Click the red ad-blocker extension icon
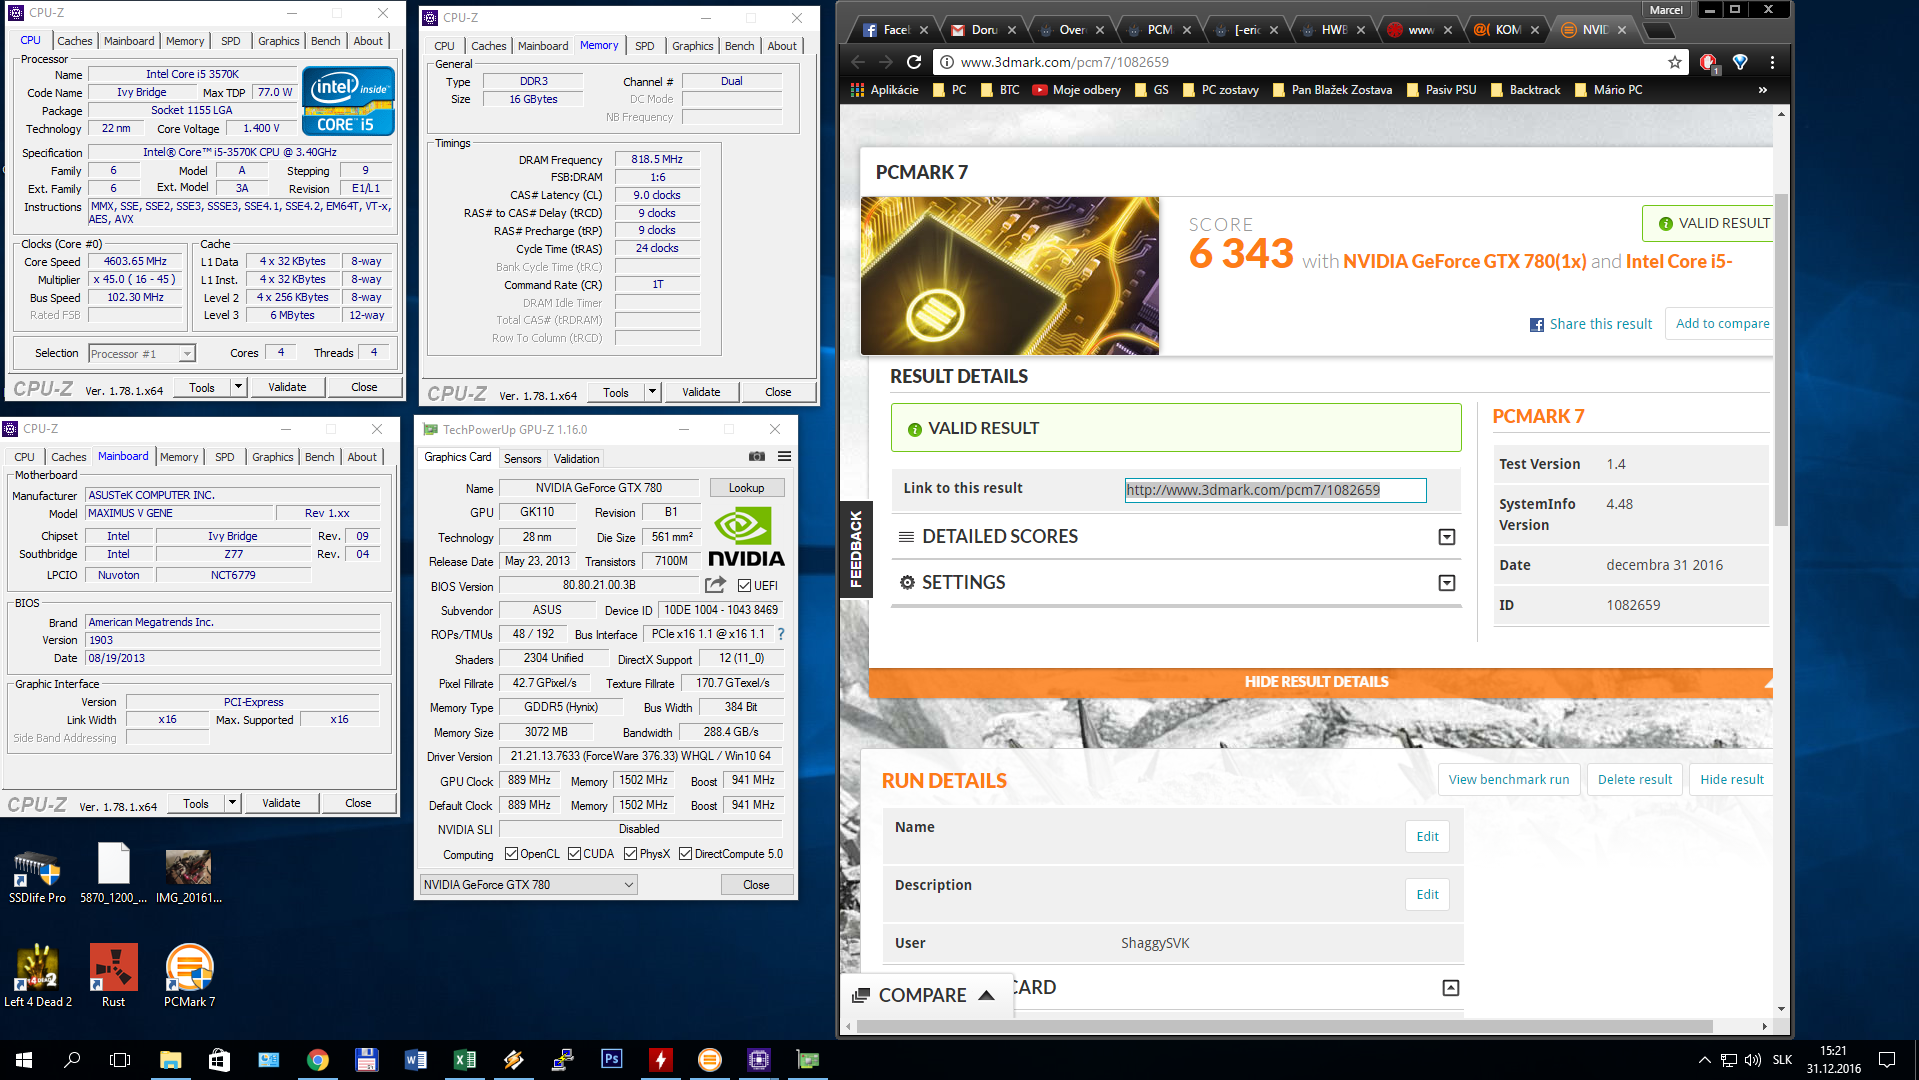This screenshot has width=1919, height=1080. coord(1708,62)
